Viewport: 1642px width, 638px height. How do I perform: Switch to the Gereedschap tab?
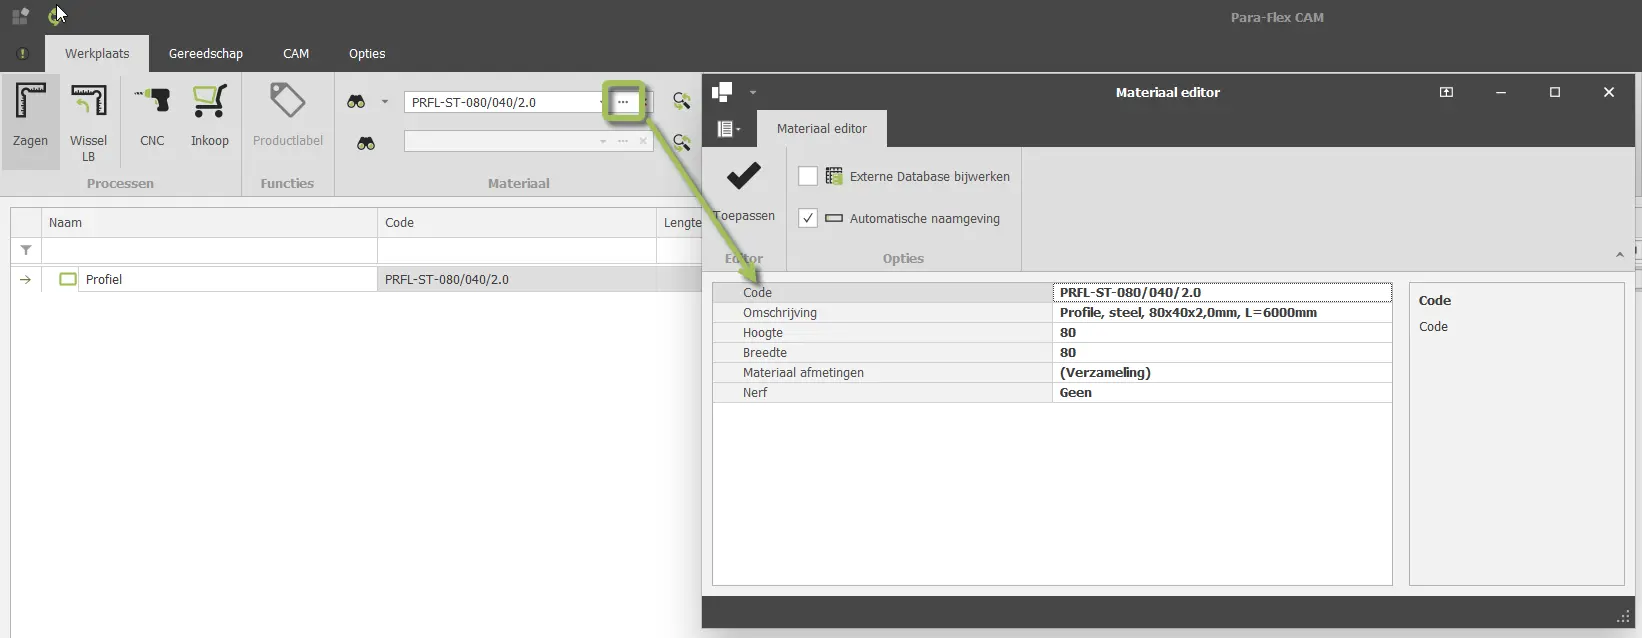[206, 54]
